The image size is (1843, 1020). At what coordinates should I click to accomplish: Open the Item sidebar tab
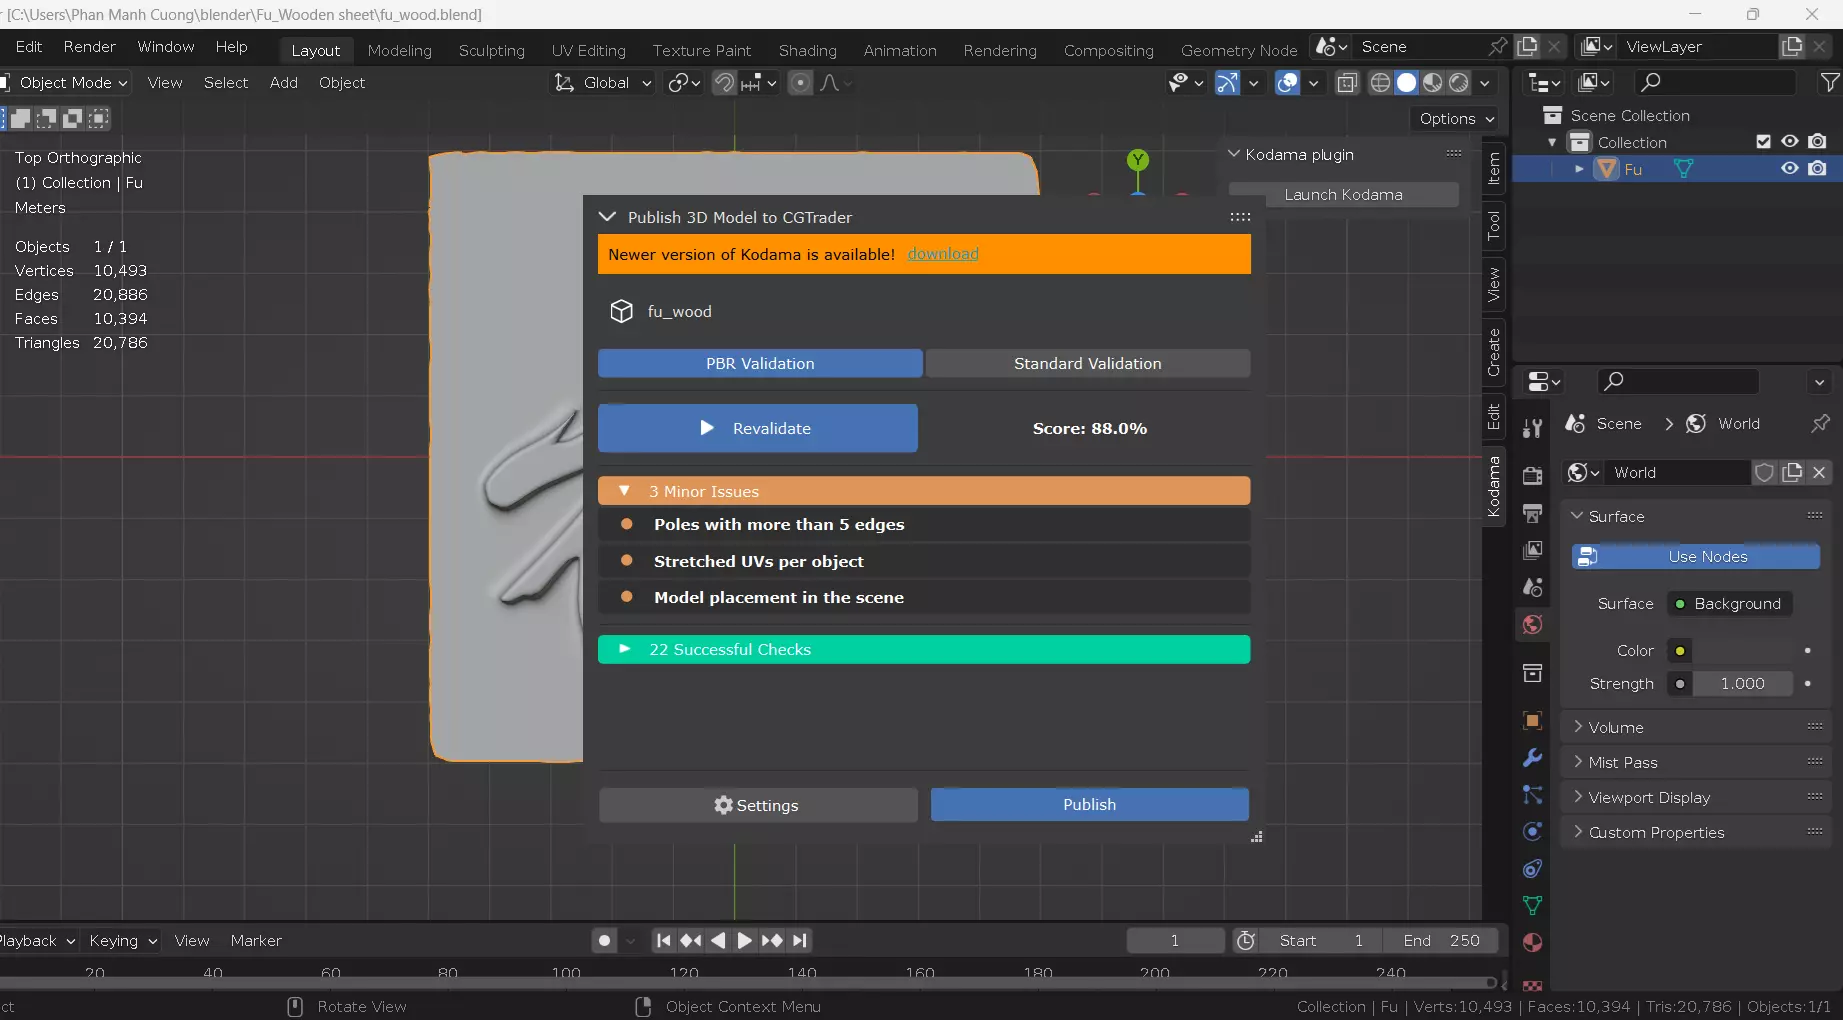point(1493,167)
